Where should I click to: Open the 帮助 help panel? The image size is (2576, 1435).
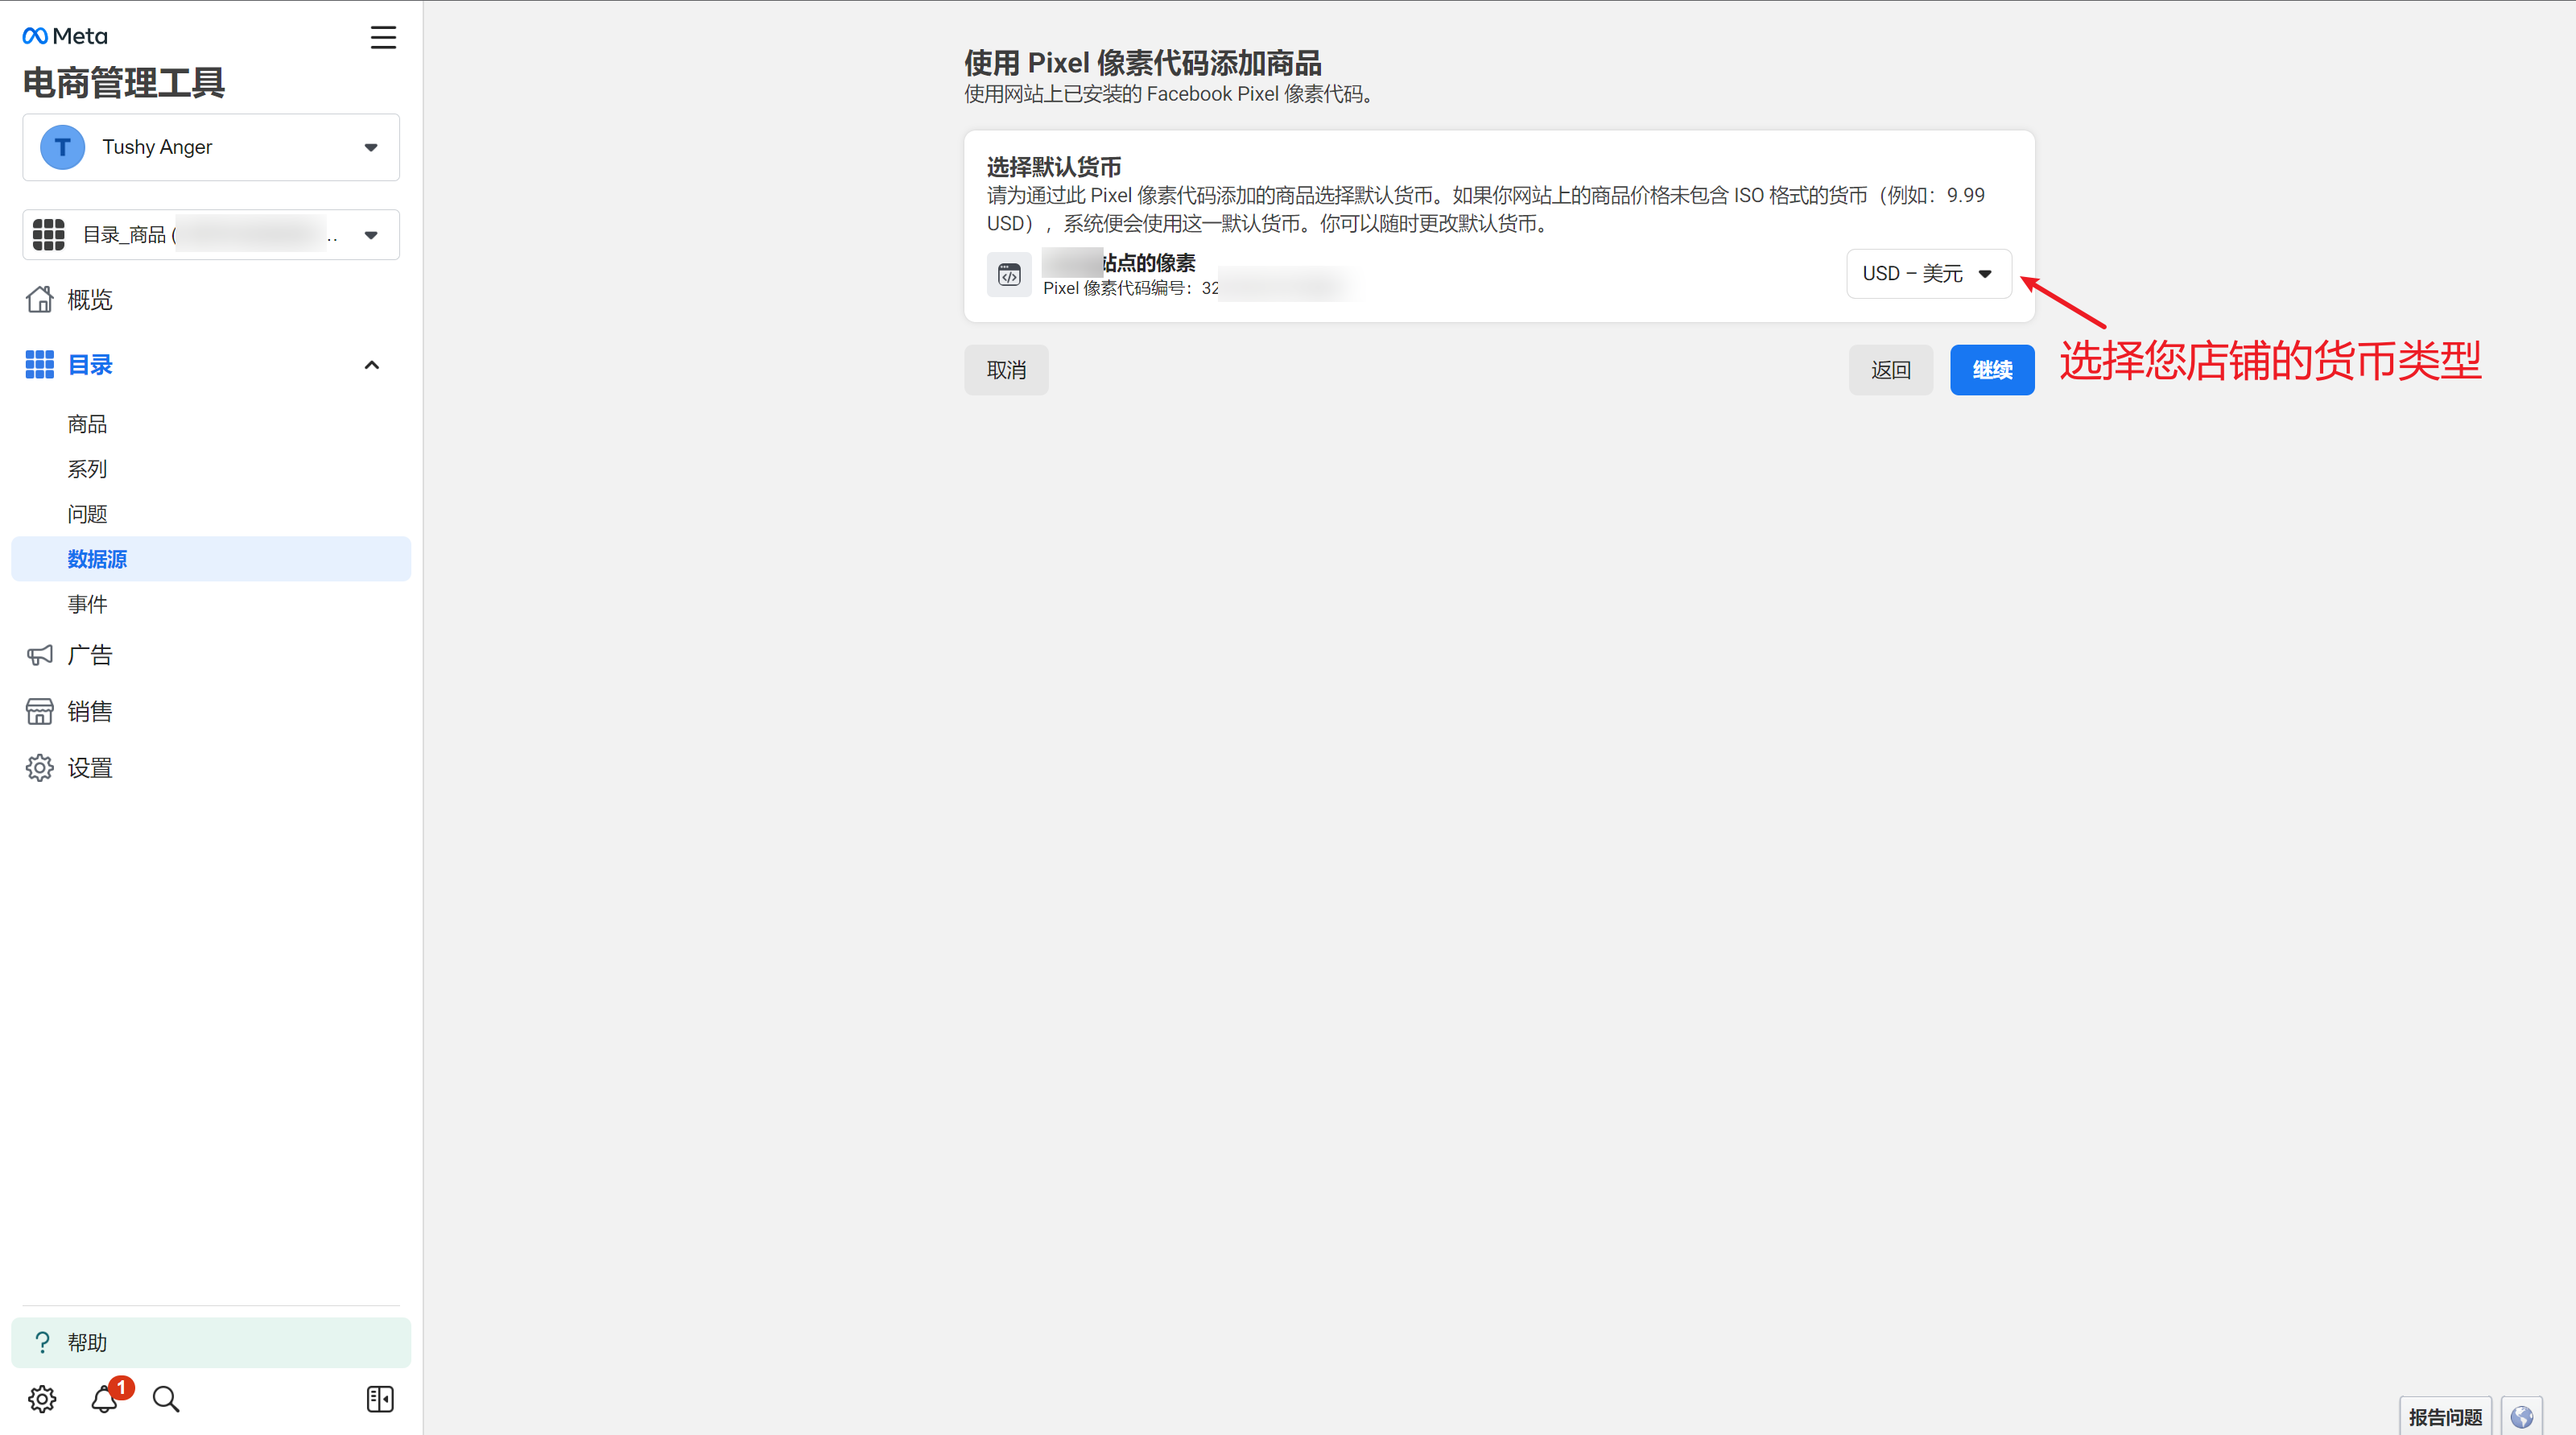tap(211, 1342)
